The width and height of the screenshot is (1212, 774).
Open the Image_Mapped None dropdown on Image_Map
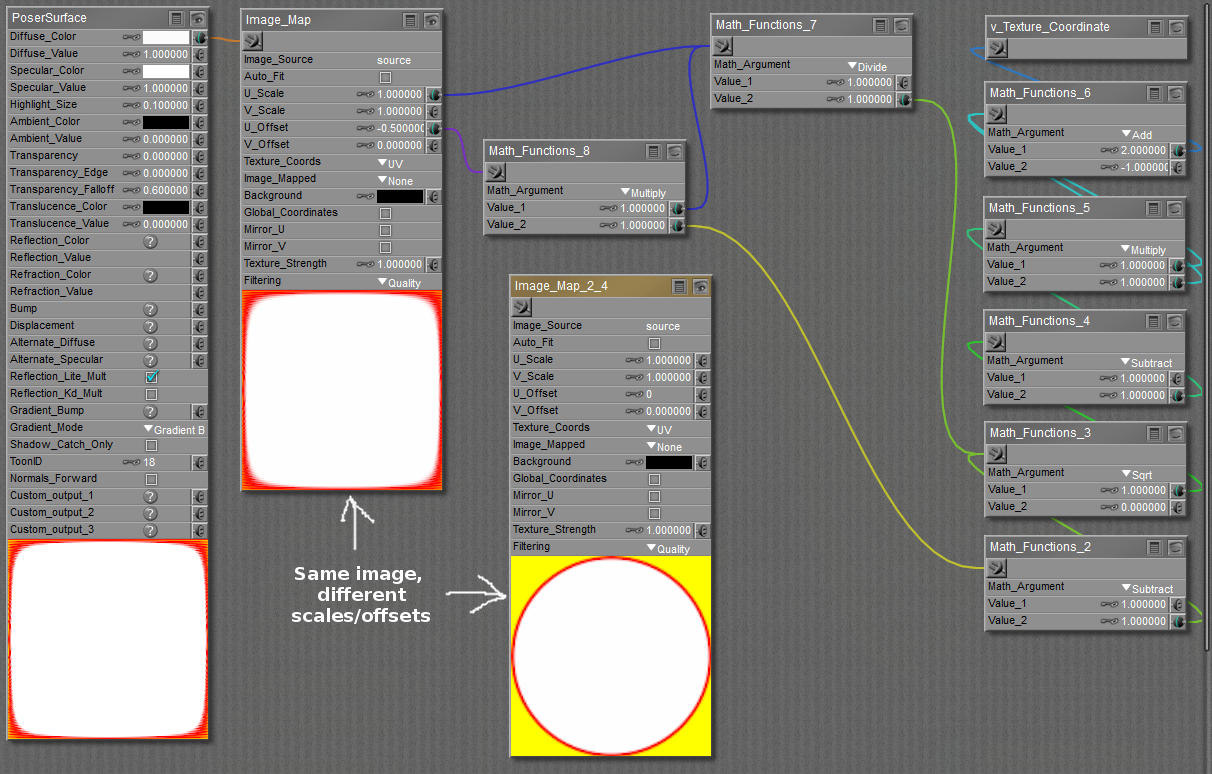[395, 180]
